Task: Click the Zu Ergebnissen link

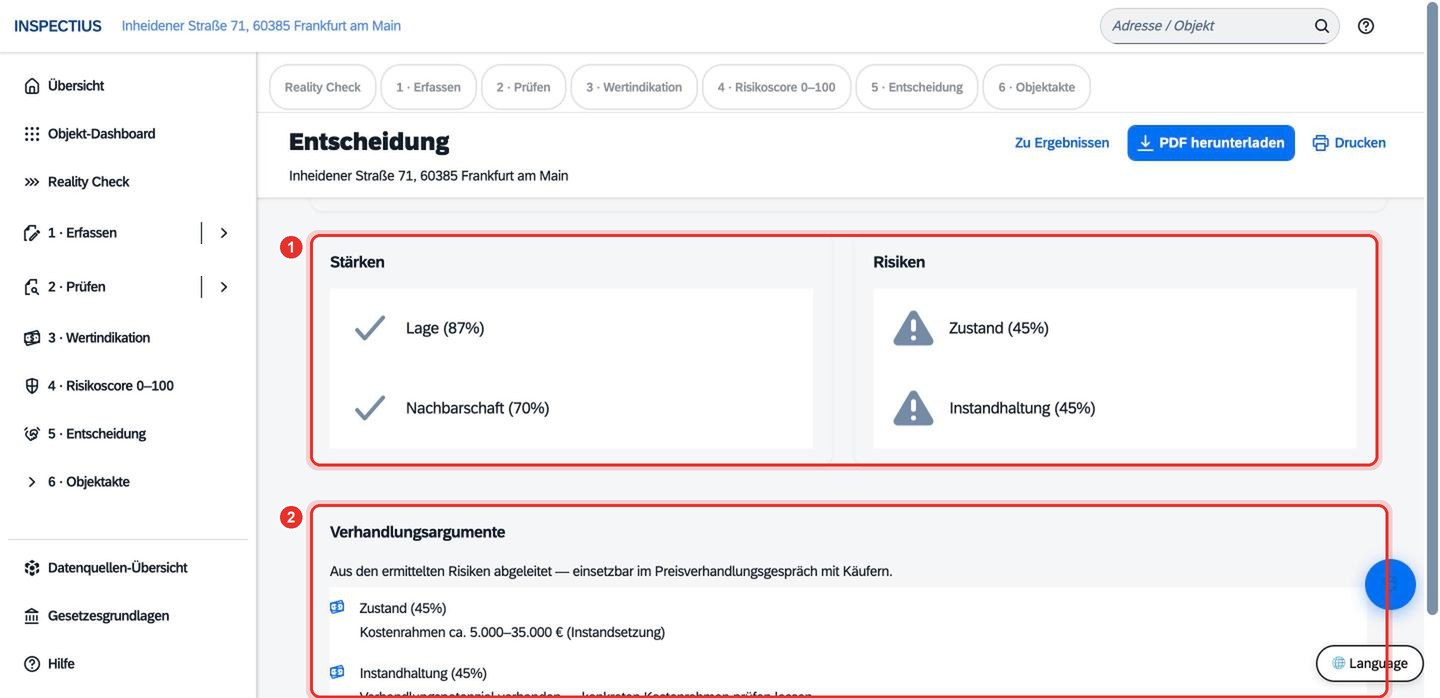Action: pyautogui.click(x=1062, y=143)
